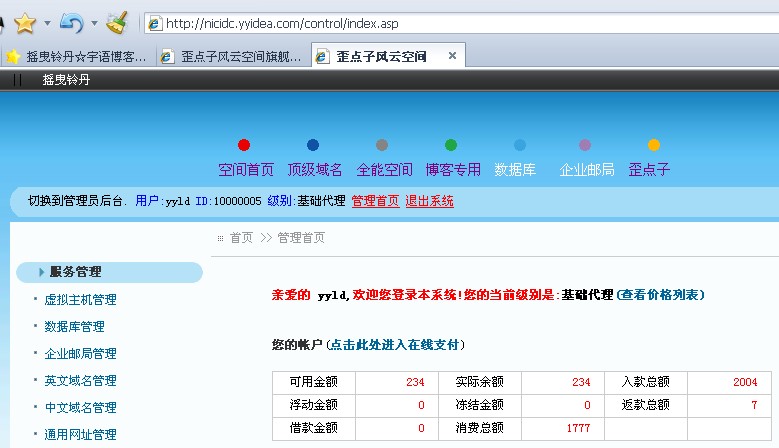Image resolution: width=779 pixels, height=448 pixels.
Task: Switch to the 摇曳铃丹☆宇语博客 tab
Action: (x=78, y=57)
